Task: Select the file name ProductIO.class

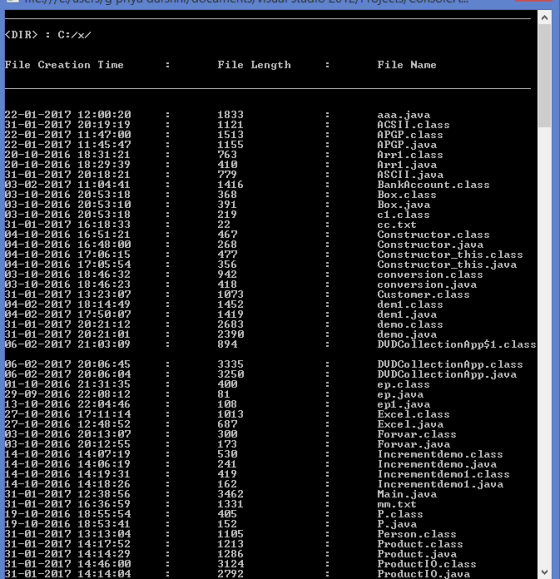Action: 427,563
